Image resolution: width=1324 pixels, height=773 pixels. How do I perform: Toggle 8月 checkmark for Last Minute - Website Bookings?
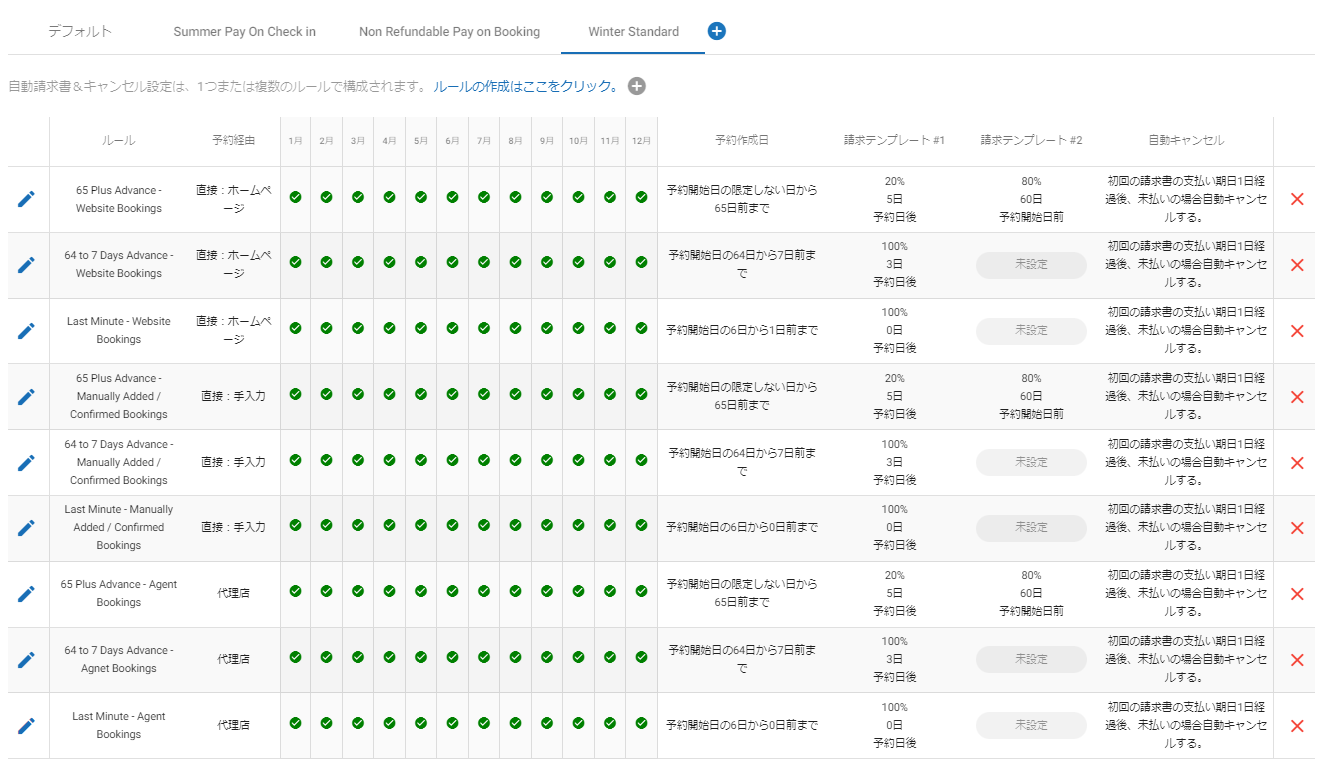[515, 328]
